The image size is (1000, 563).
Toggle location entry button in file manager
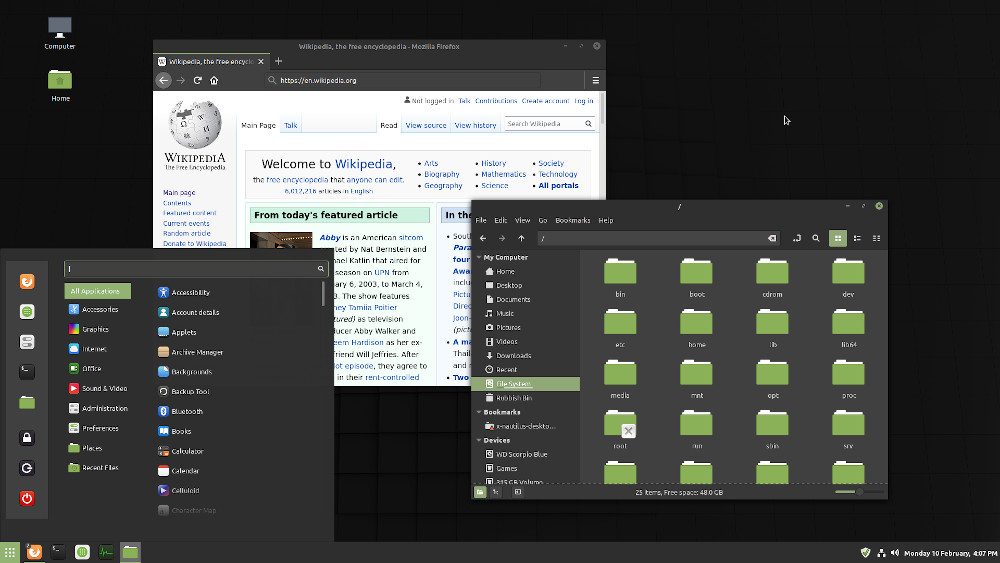tap(797, 238)
